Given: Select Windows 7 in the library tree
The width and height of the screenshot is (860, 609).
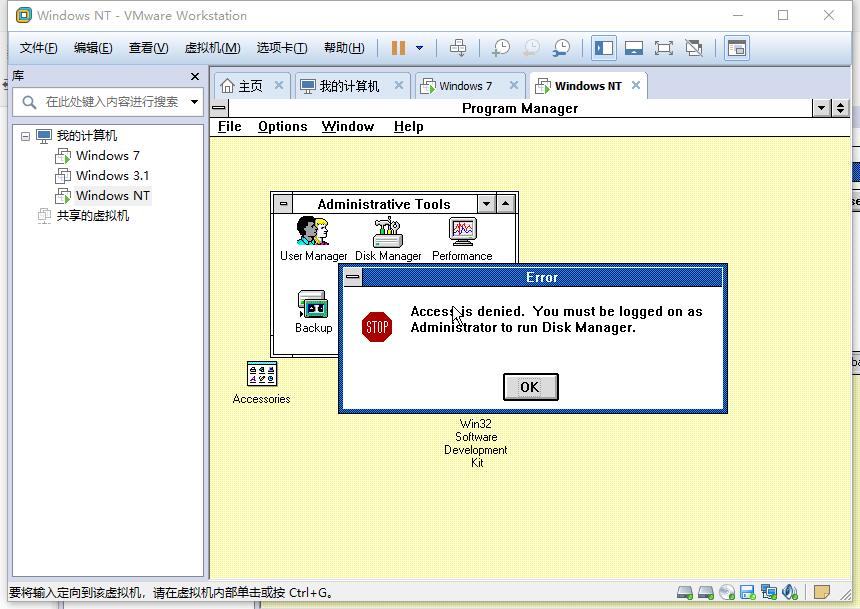Looking at the screenshot, I should (108, 156).
